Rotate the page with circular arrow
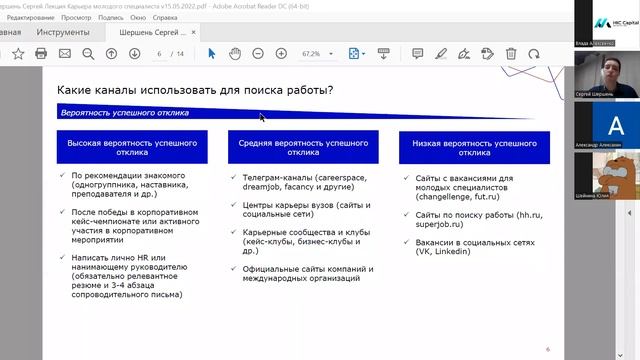Viewport: 640px width, 360px height. (534, 53)
